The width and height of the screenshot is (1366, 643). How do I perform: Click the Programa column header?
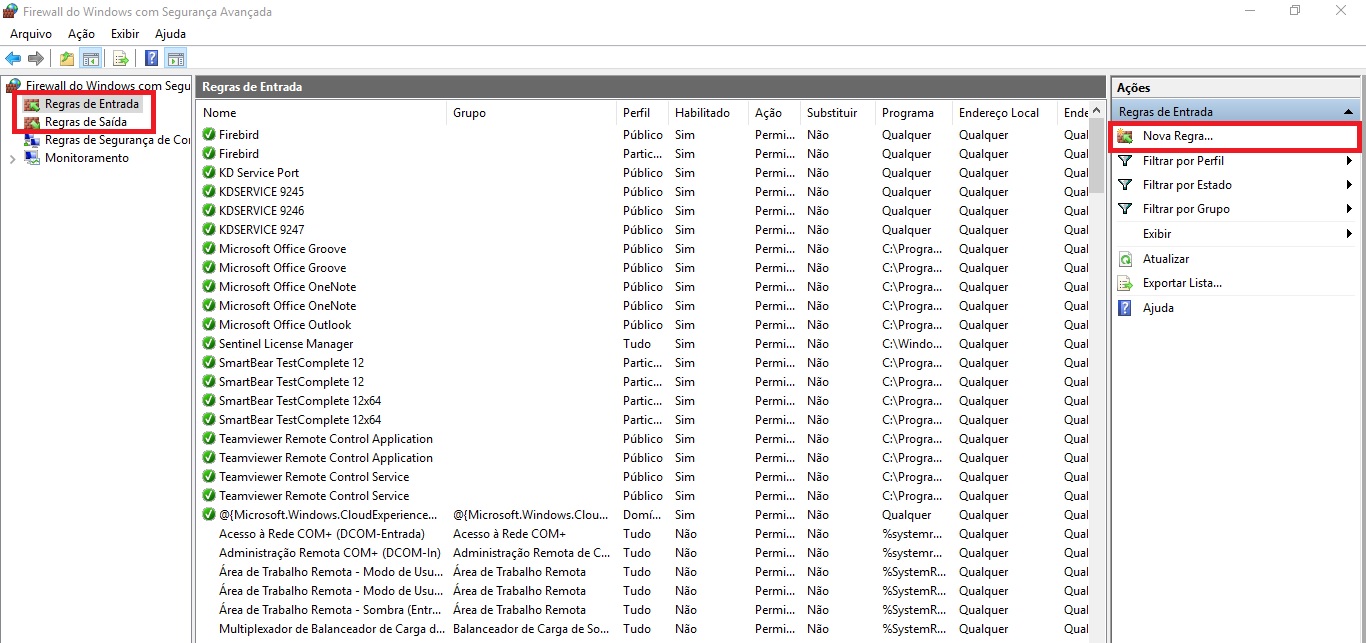click(x=914, y=113)
